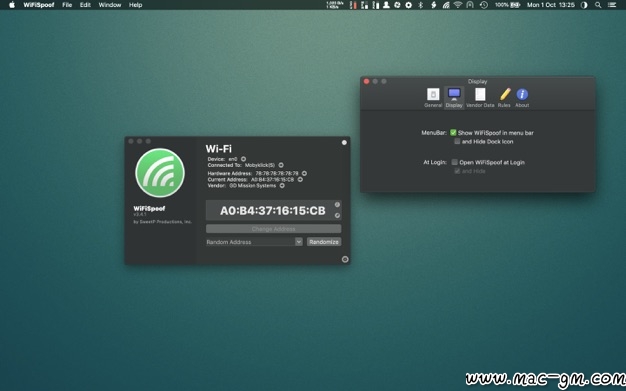This screenshot has height=391, width=626.
Task: Click the arrow icon next to Device en0
Action: [244, 159]
